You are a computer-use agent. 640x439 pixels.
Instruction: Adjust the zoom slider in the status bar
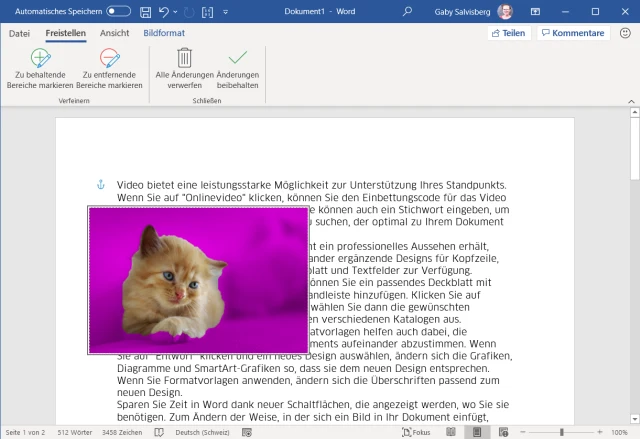coord(562,432)
